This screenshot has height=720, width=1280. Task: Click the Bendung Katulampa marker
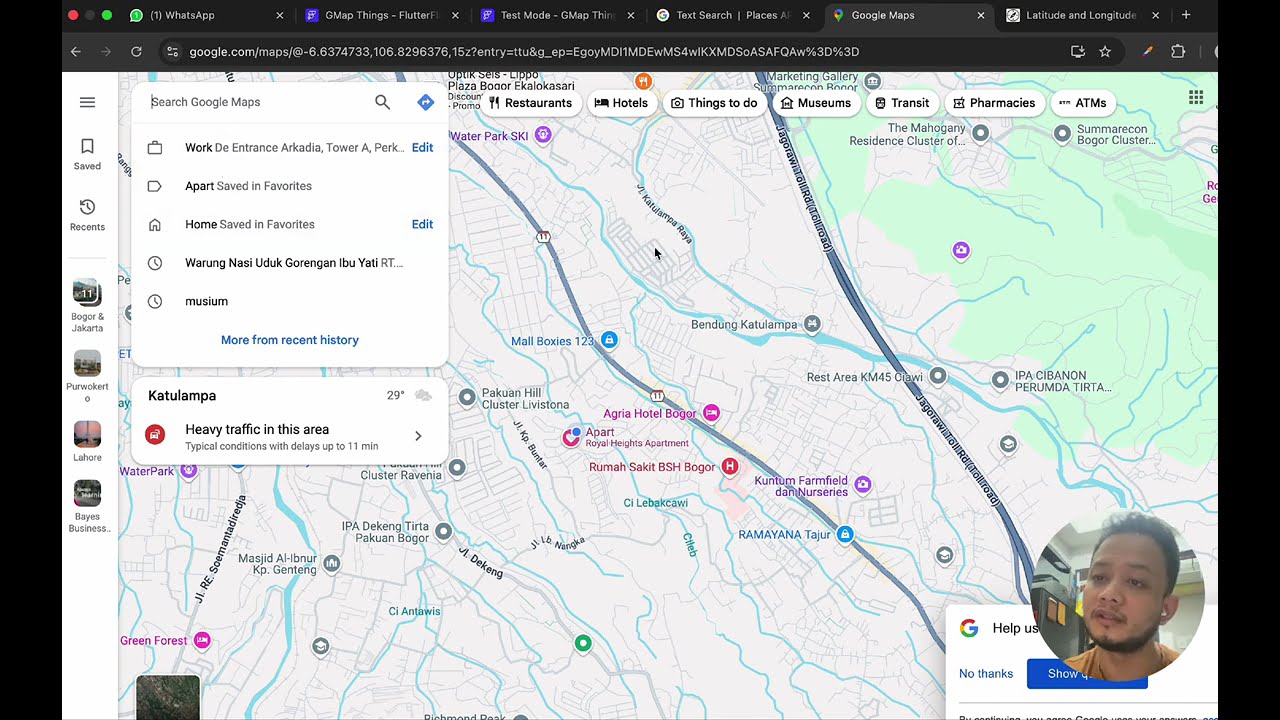[x=812, y=324]
